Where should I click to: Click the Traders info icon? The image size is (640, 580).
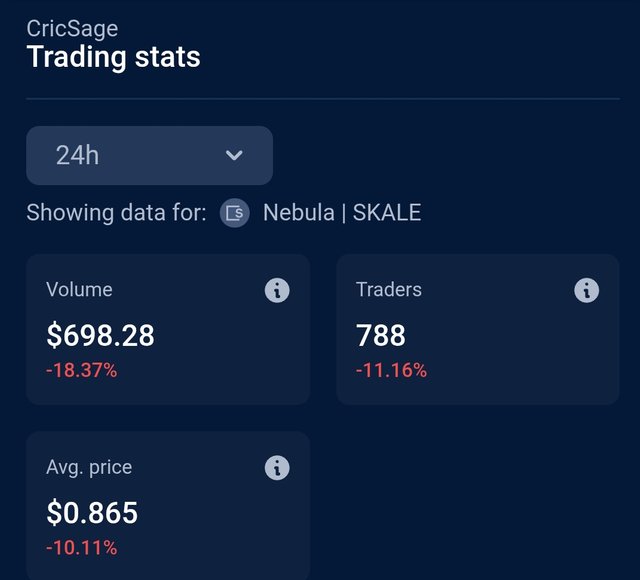point(587,291)
